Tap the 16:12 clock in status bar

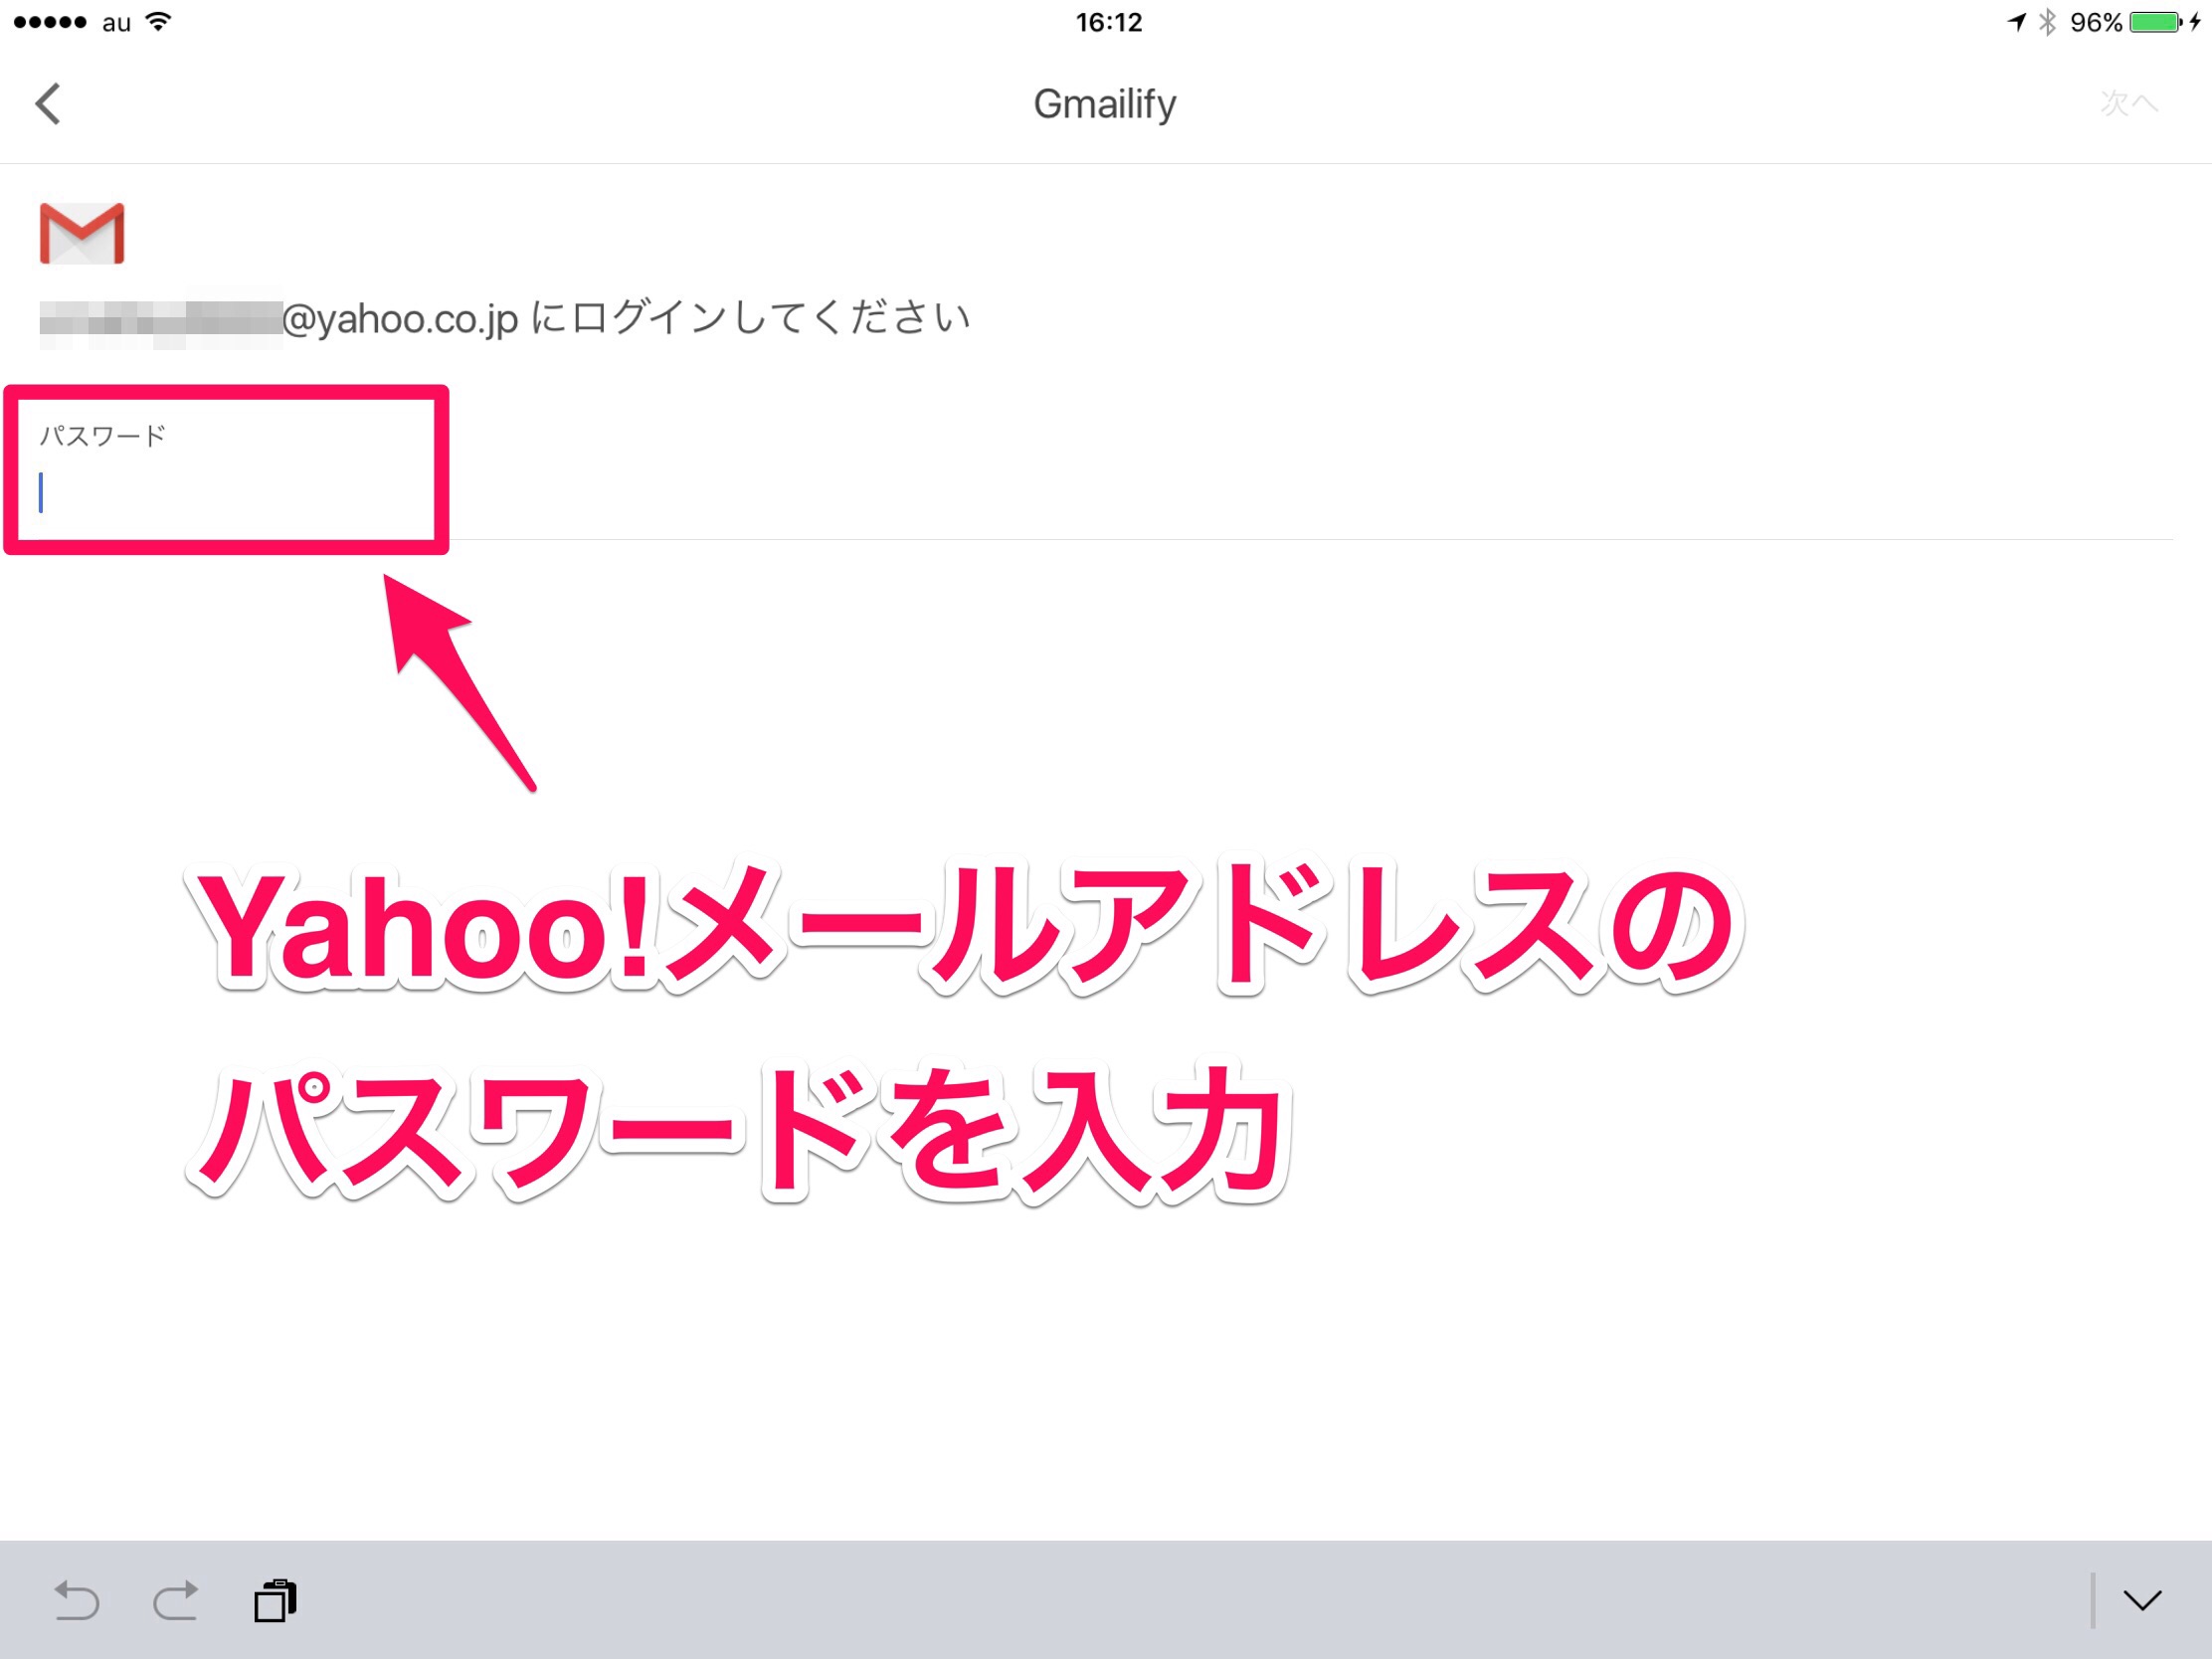[1108, 22]
